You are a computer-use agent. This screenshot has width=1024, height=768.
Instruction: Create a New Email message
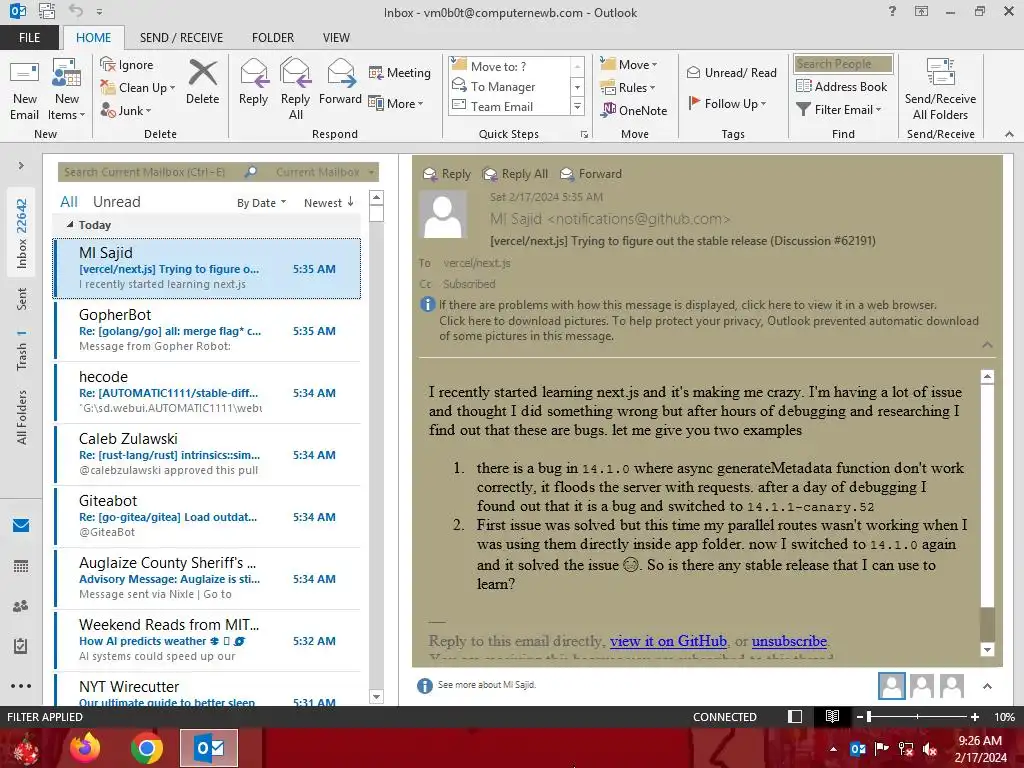24,89
